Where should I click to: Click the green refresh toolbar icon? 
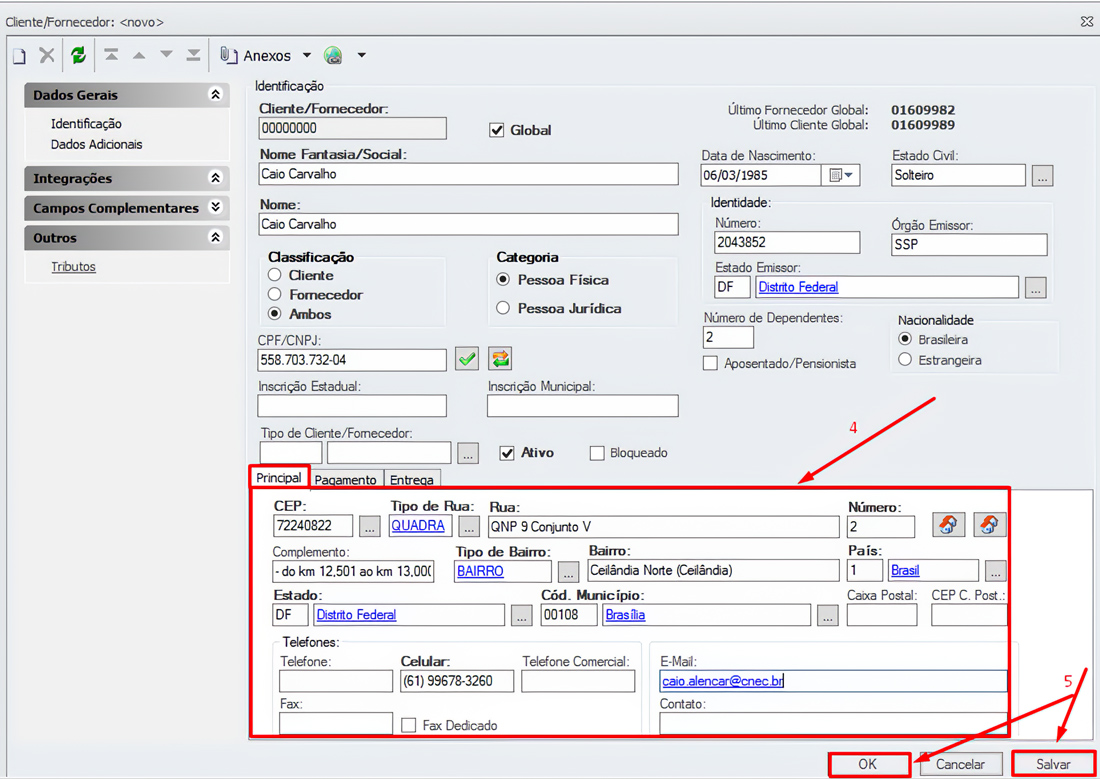[x=78, y=56]
